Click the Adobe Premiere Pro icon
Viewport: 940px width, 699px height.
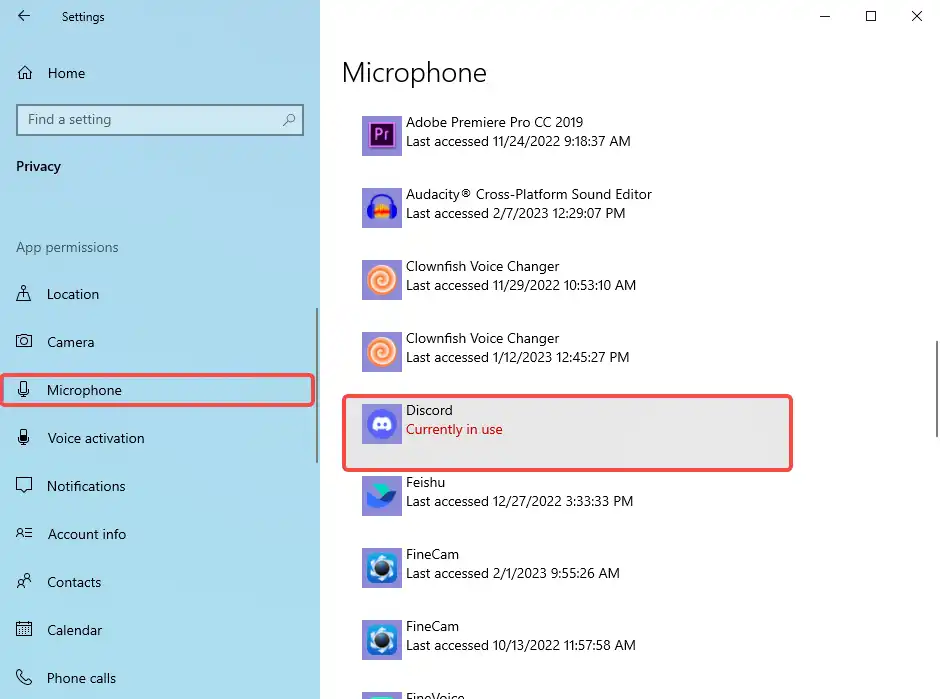(382, 136)
